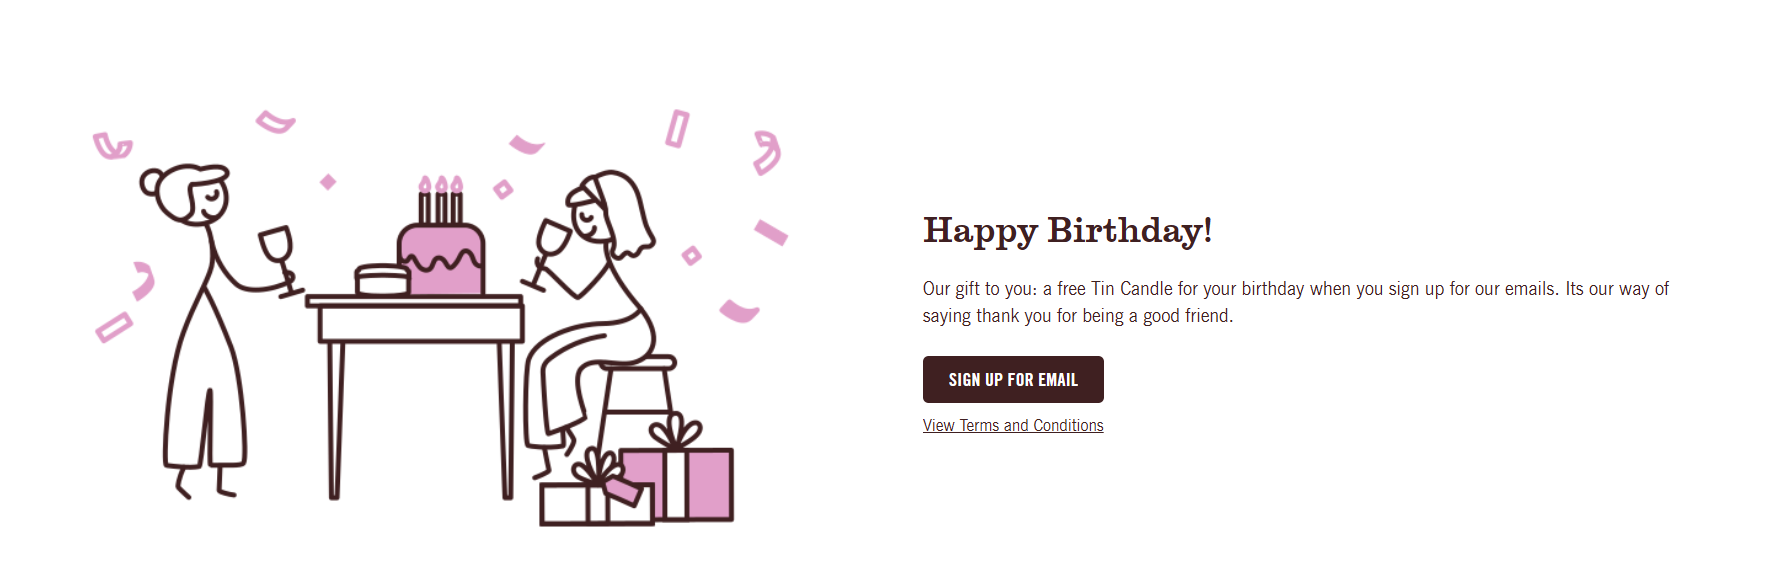Click the seated woman's raised glass
This screenshot has width=1775, height=586.
tap(549, 243)
